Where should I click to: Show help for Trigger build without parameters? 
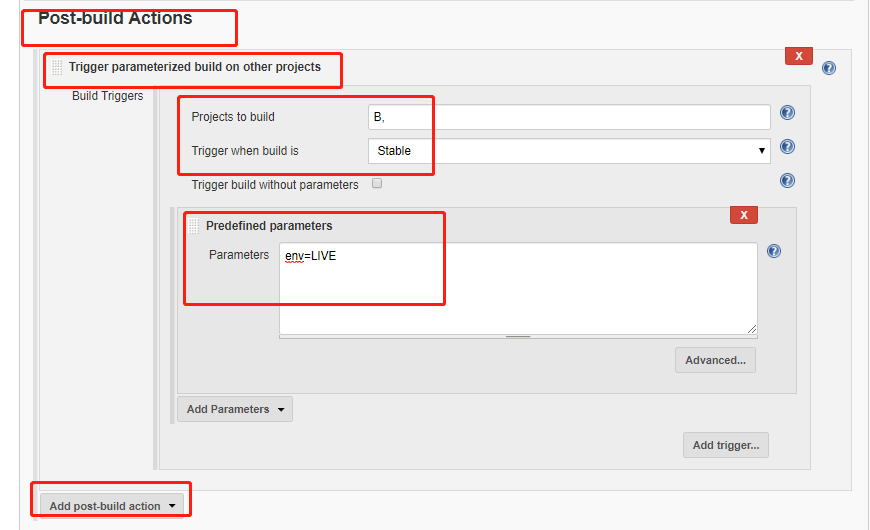pos(787,181)
